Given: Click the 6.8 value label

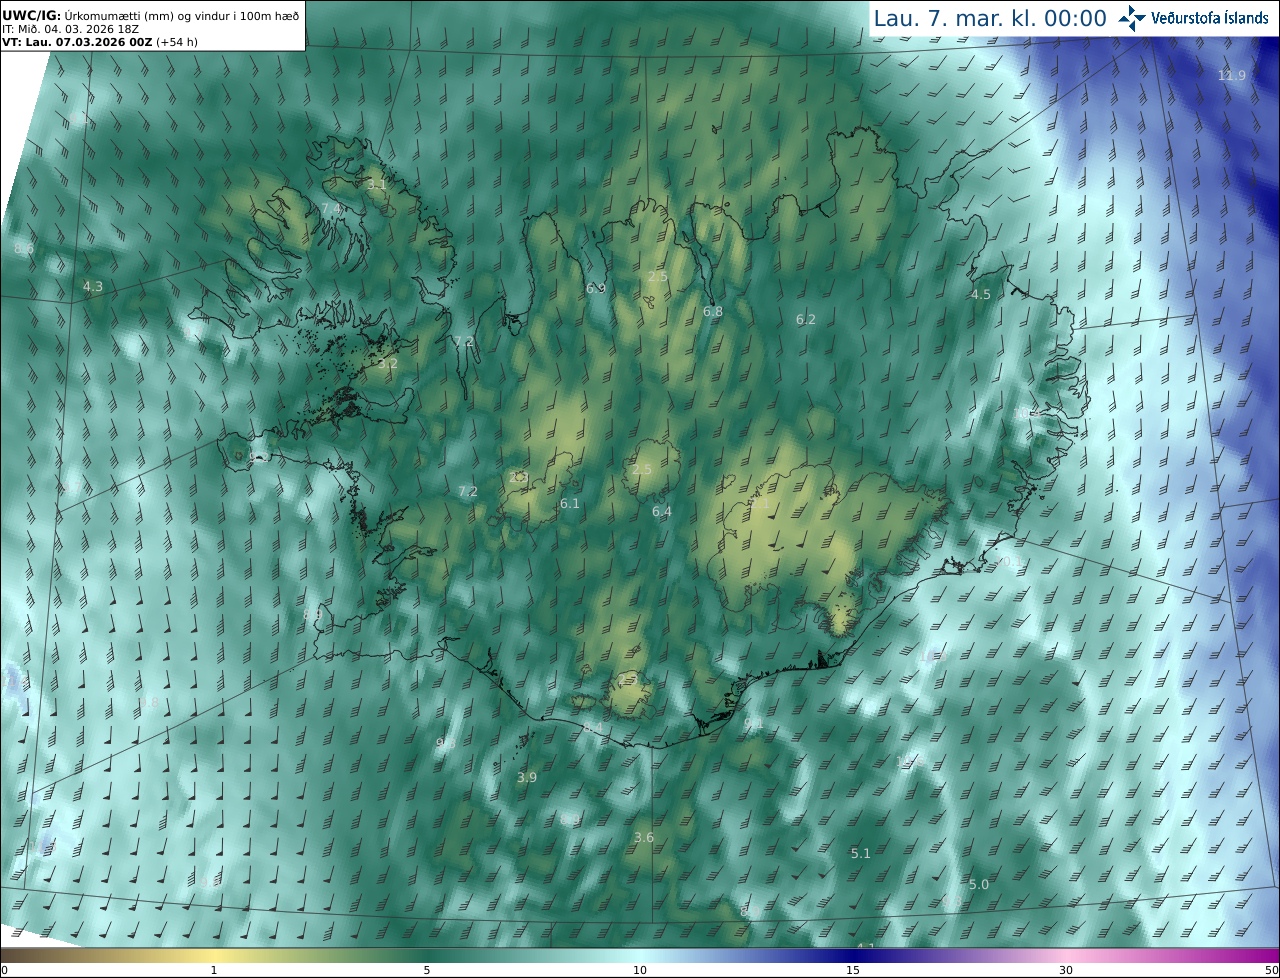Looking at the screenshot, I should tap(713, 312).
